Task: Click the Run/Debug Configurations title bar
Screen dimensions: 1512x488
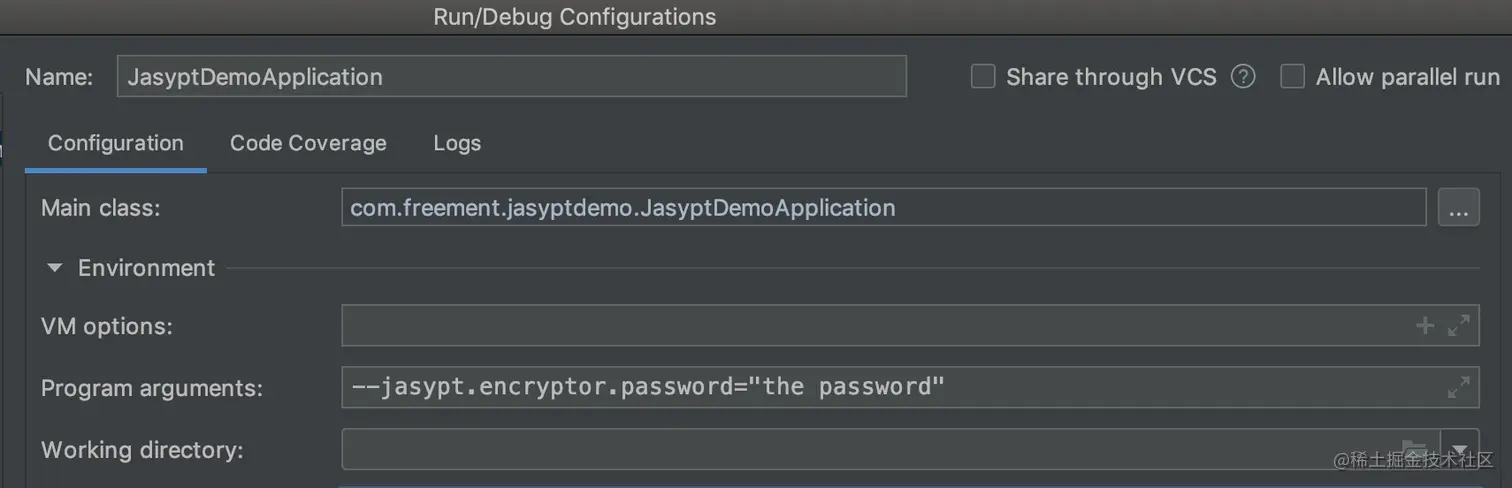Action: pos(574,17)
